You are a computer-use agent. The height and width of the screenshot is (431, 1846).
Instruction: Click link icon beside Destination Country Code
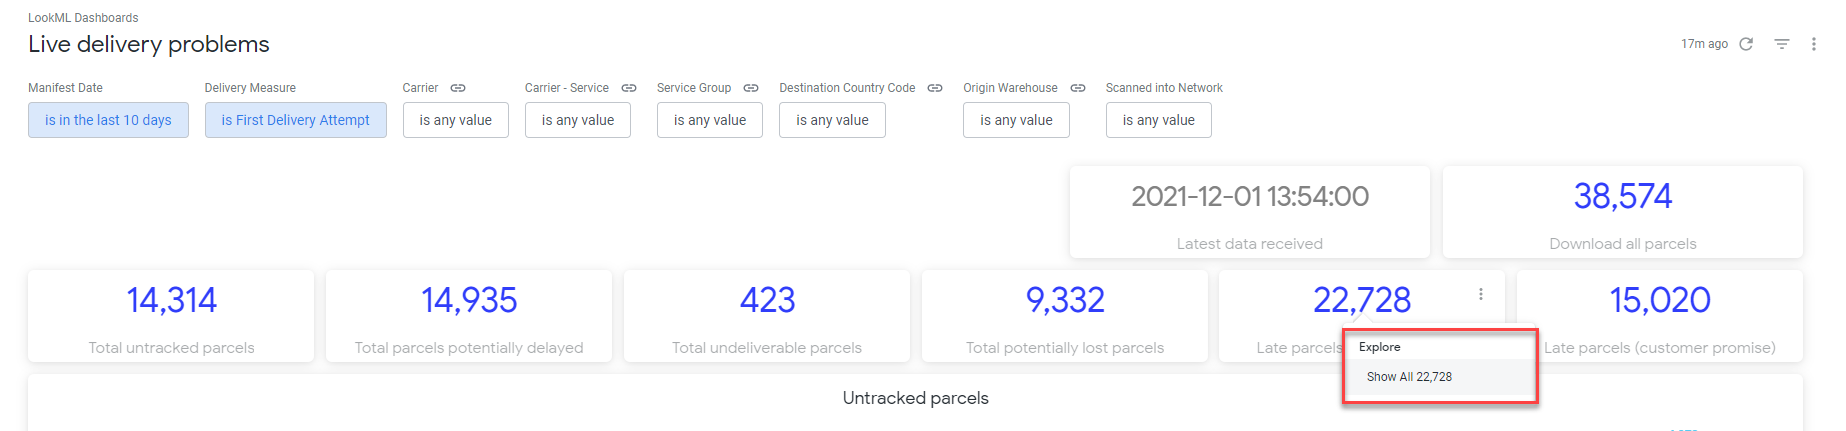point(935,88)
